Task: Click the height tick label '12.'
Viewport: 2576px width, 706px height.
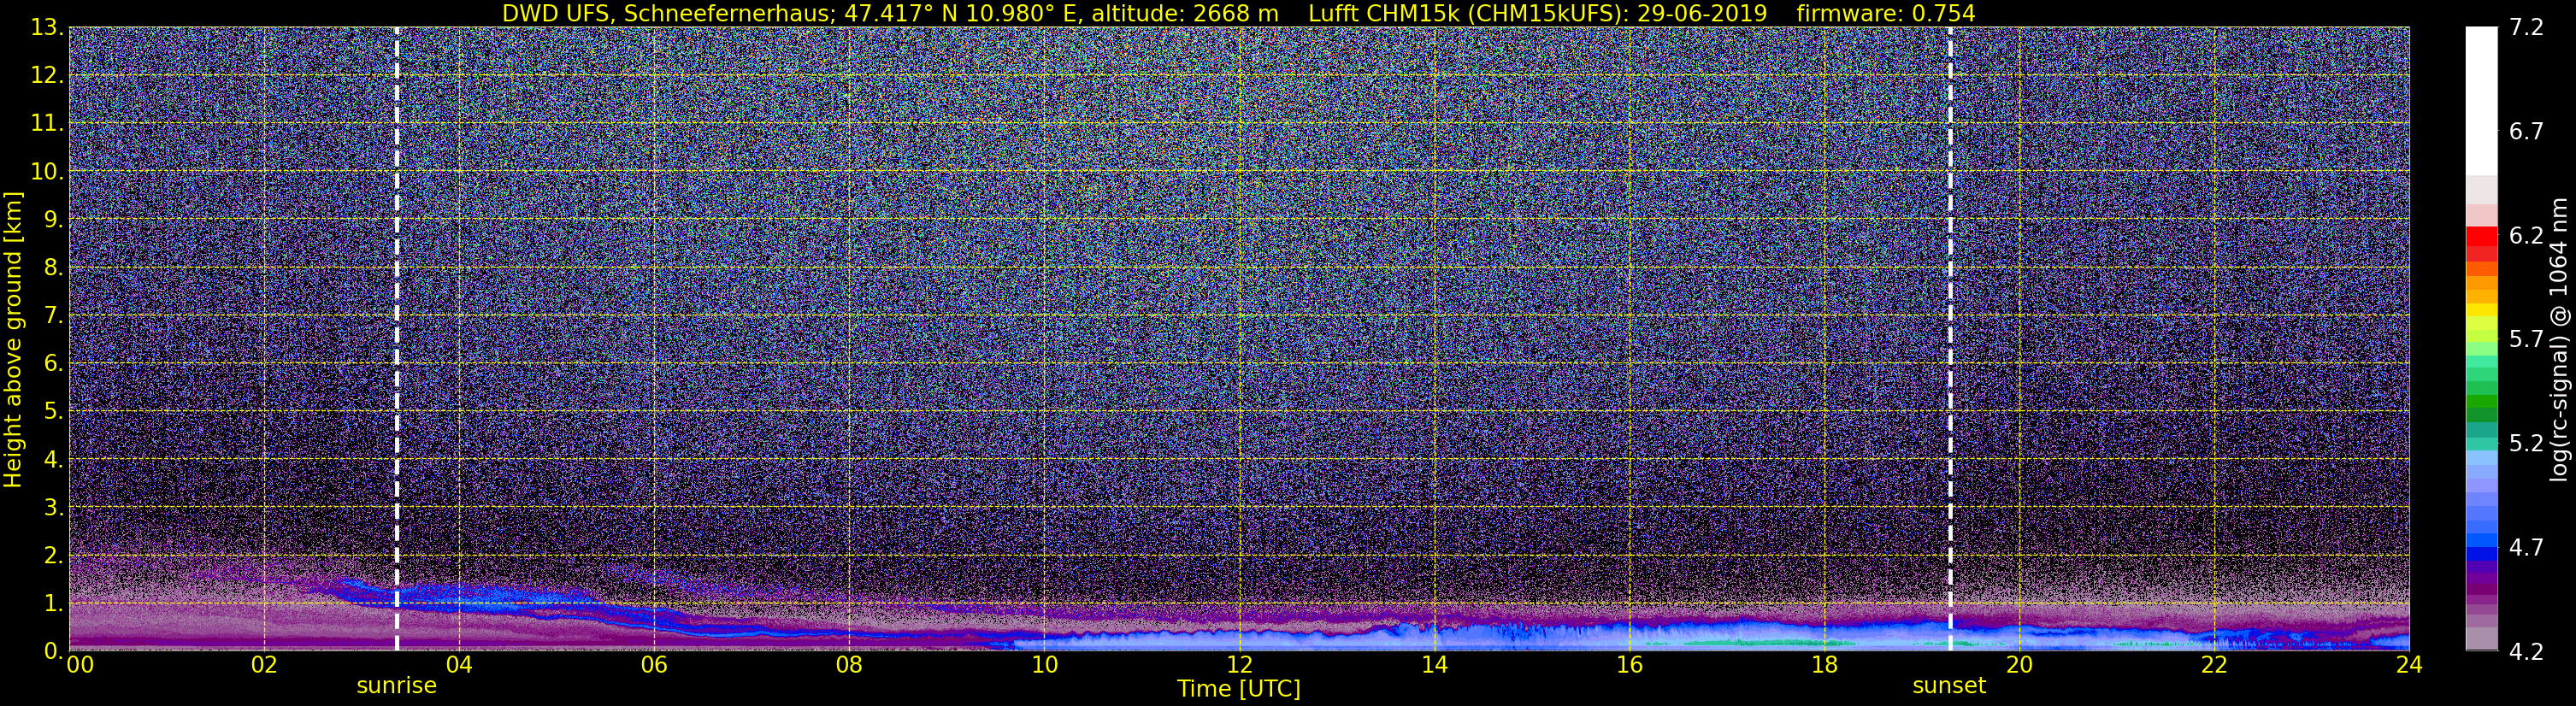Action: coord(48,75)
